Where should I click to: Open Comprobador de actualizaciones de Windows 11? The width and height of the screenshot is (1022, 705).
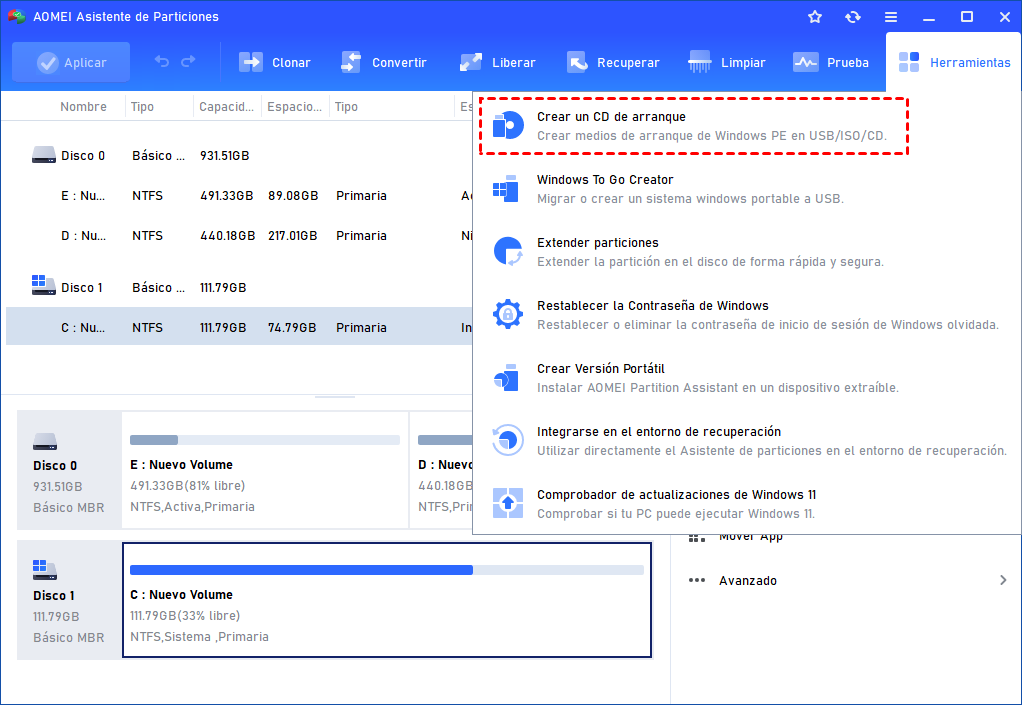click(747, 504)
